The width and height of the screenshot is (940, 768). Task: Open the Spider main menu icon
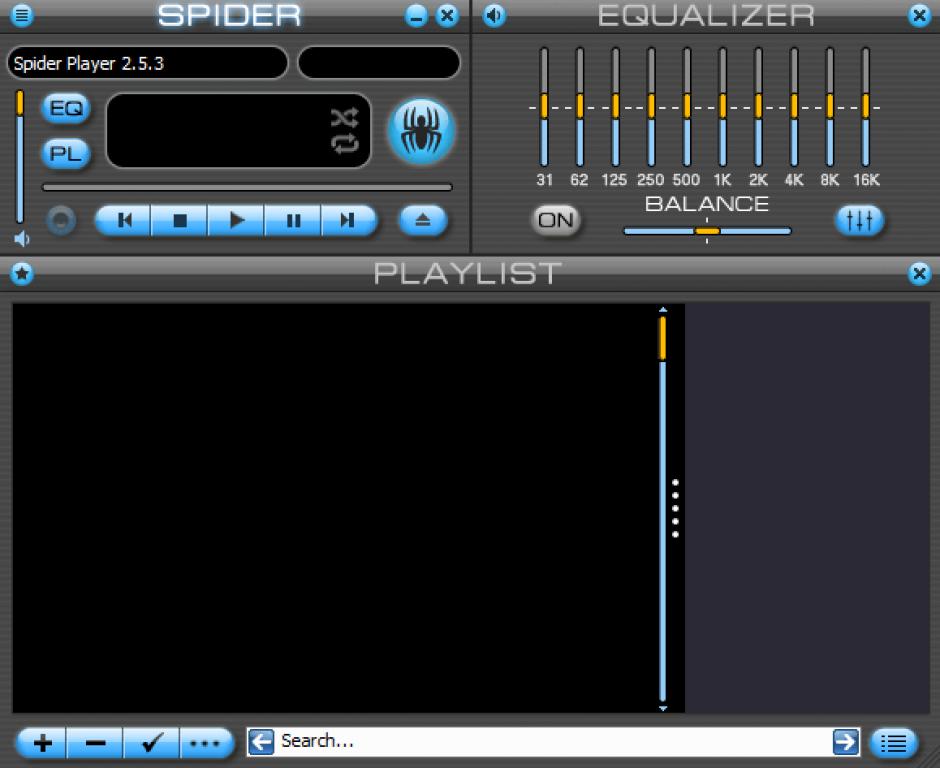point(22,15)
